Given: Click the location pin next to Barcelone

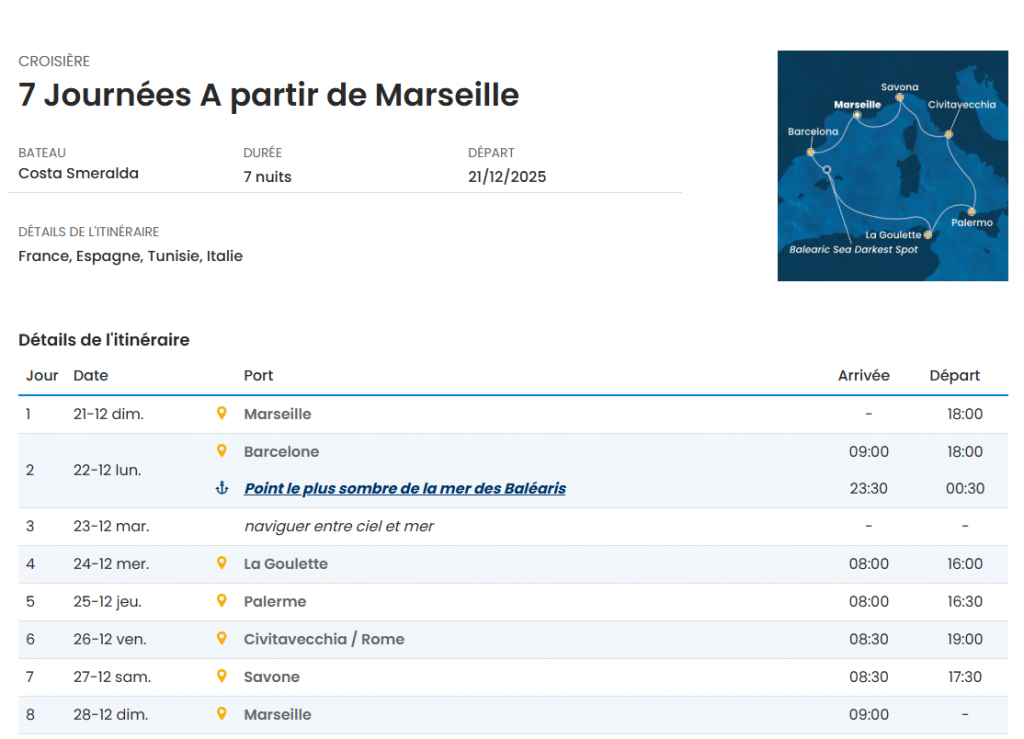Looking at the screenshot, I should [222, 451].
